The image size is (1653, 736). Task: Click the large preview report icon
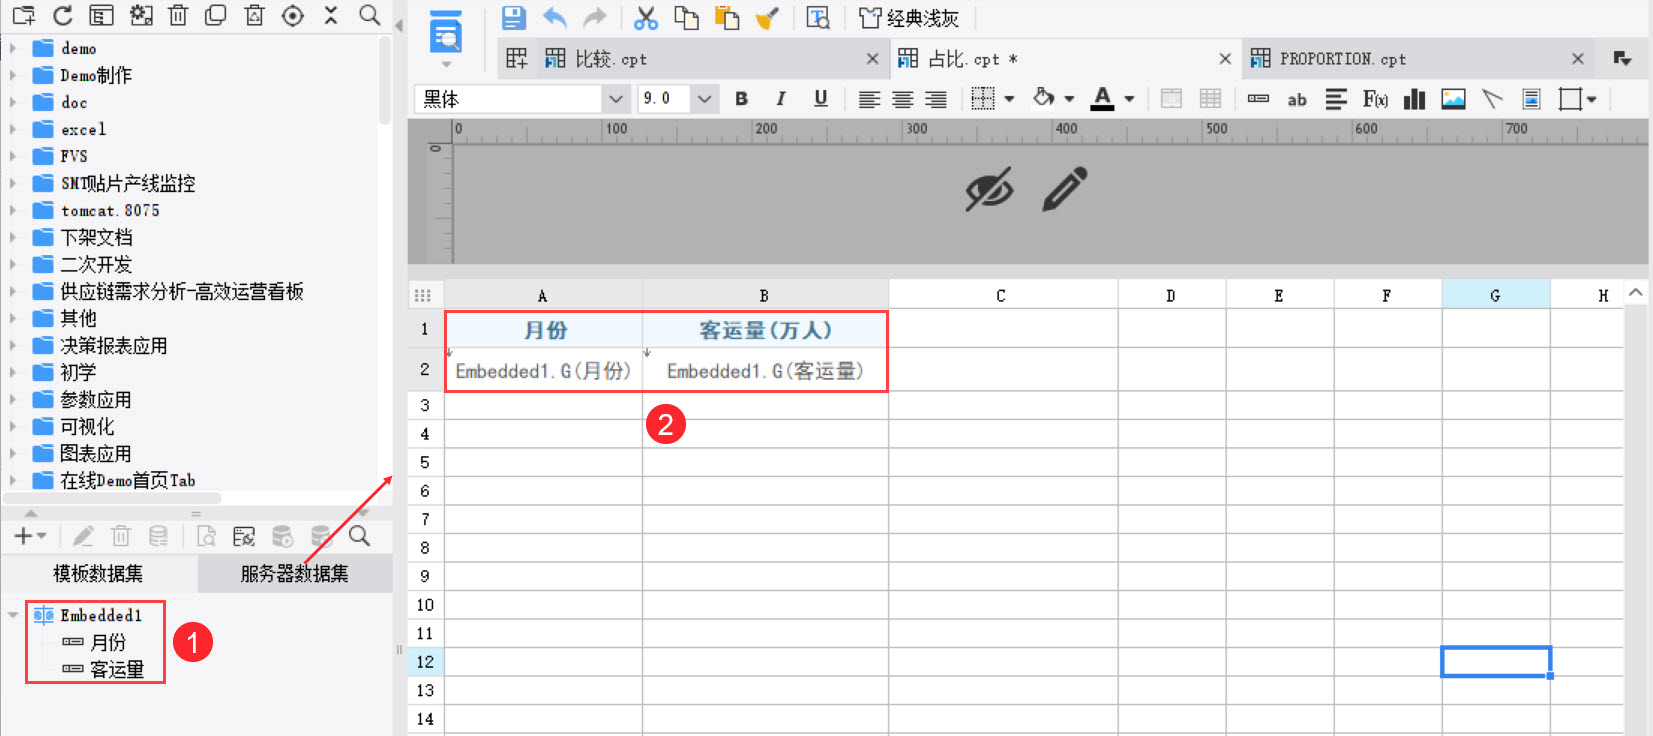pos(446,32)
